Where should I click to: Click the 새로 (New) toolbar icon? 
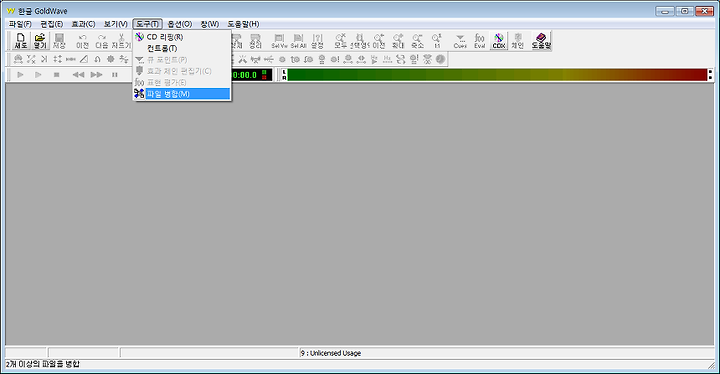pyautogui.click(x=21, y=40)
